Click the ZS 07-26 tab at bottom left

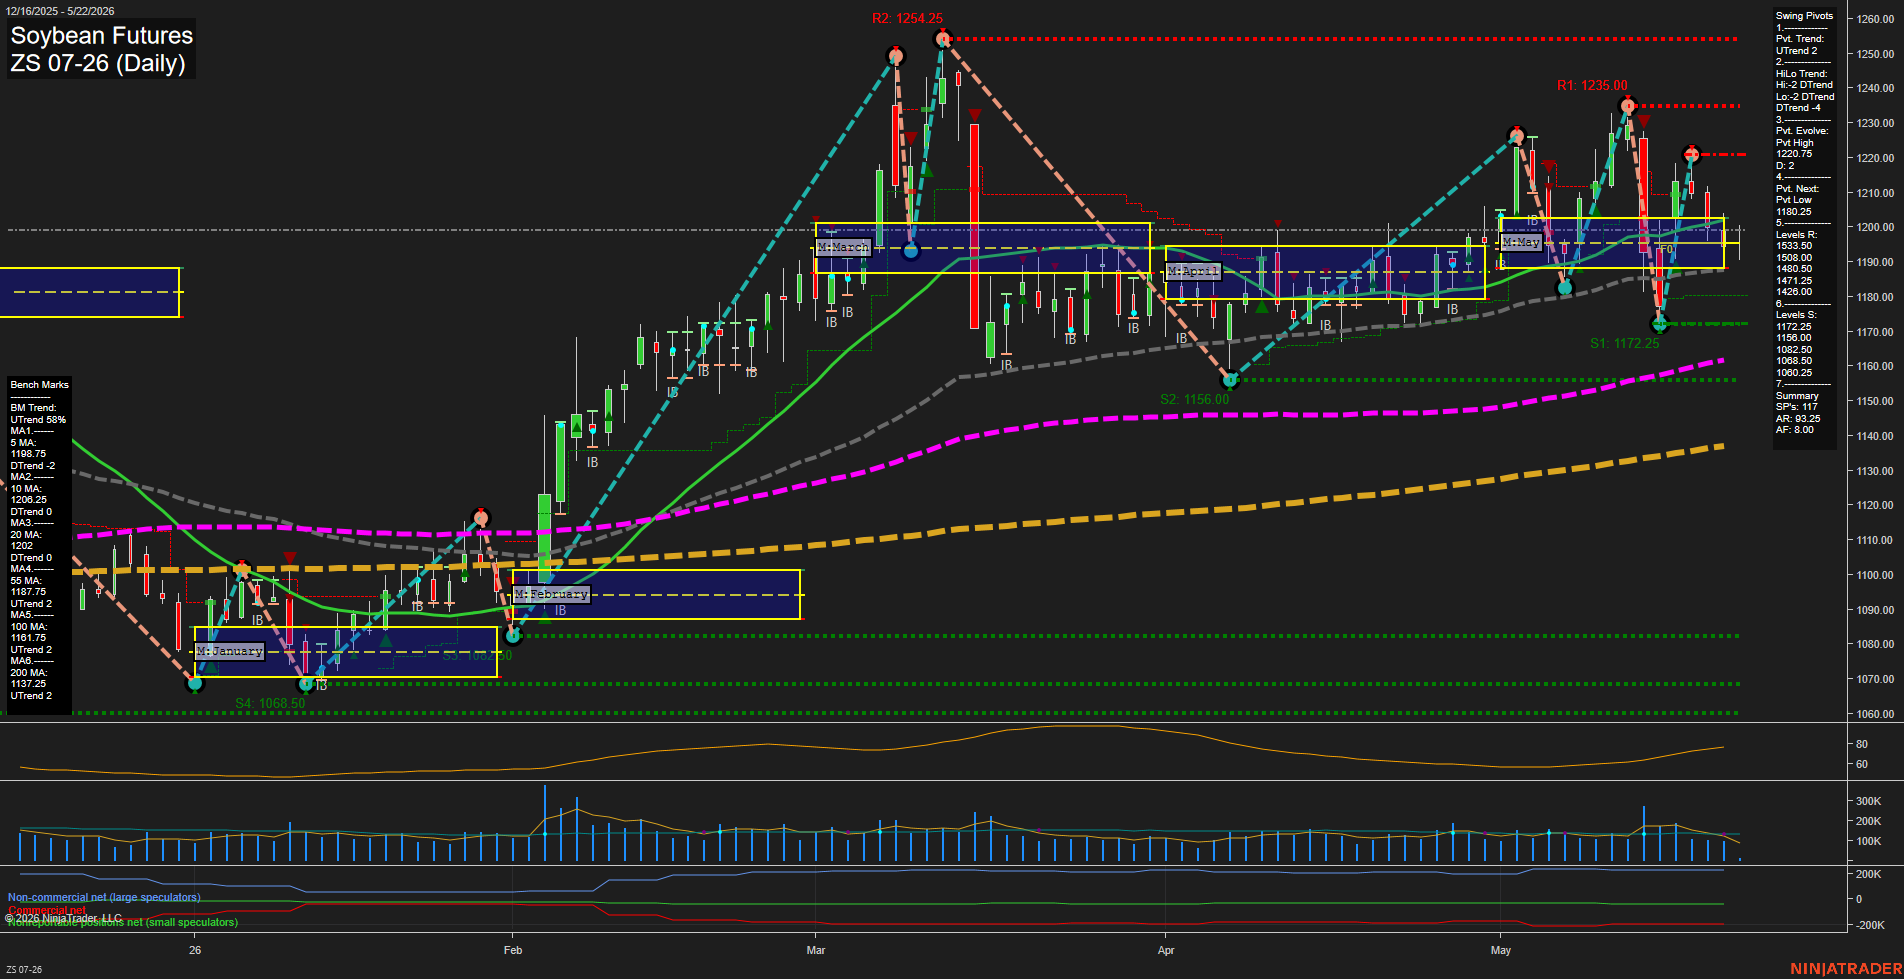[x=24, y=970]
